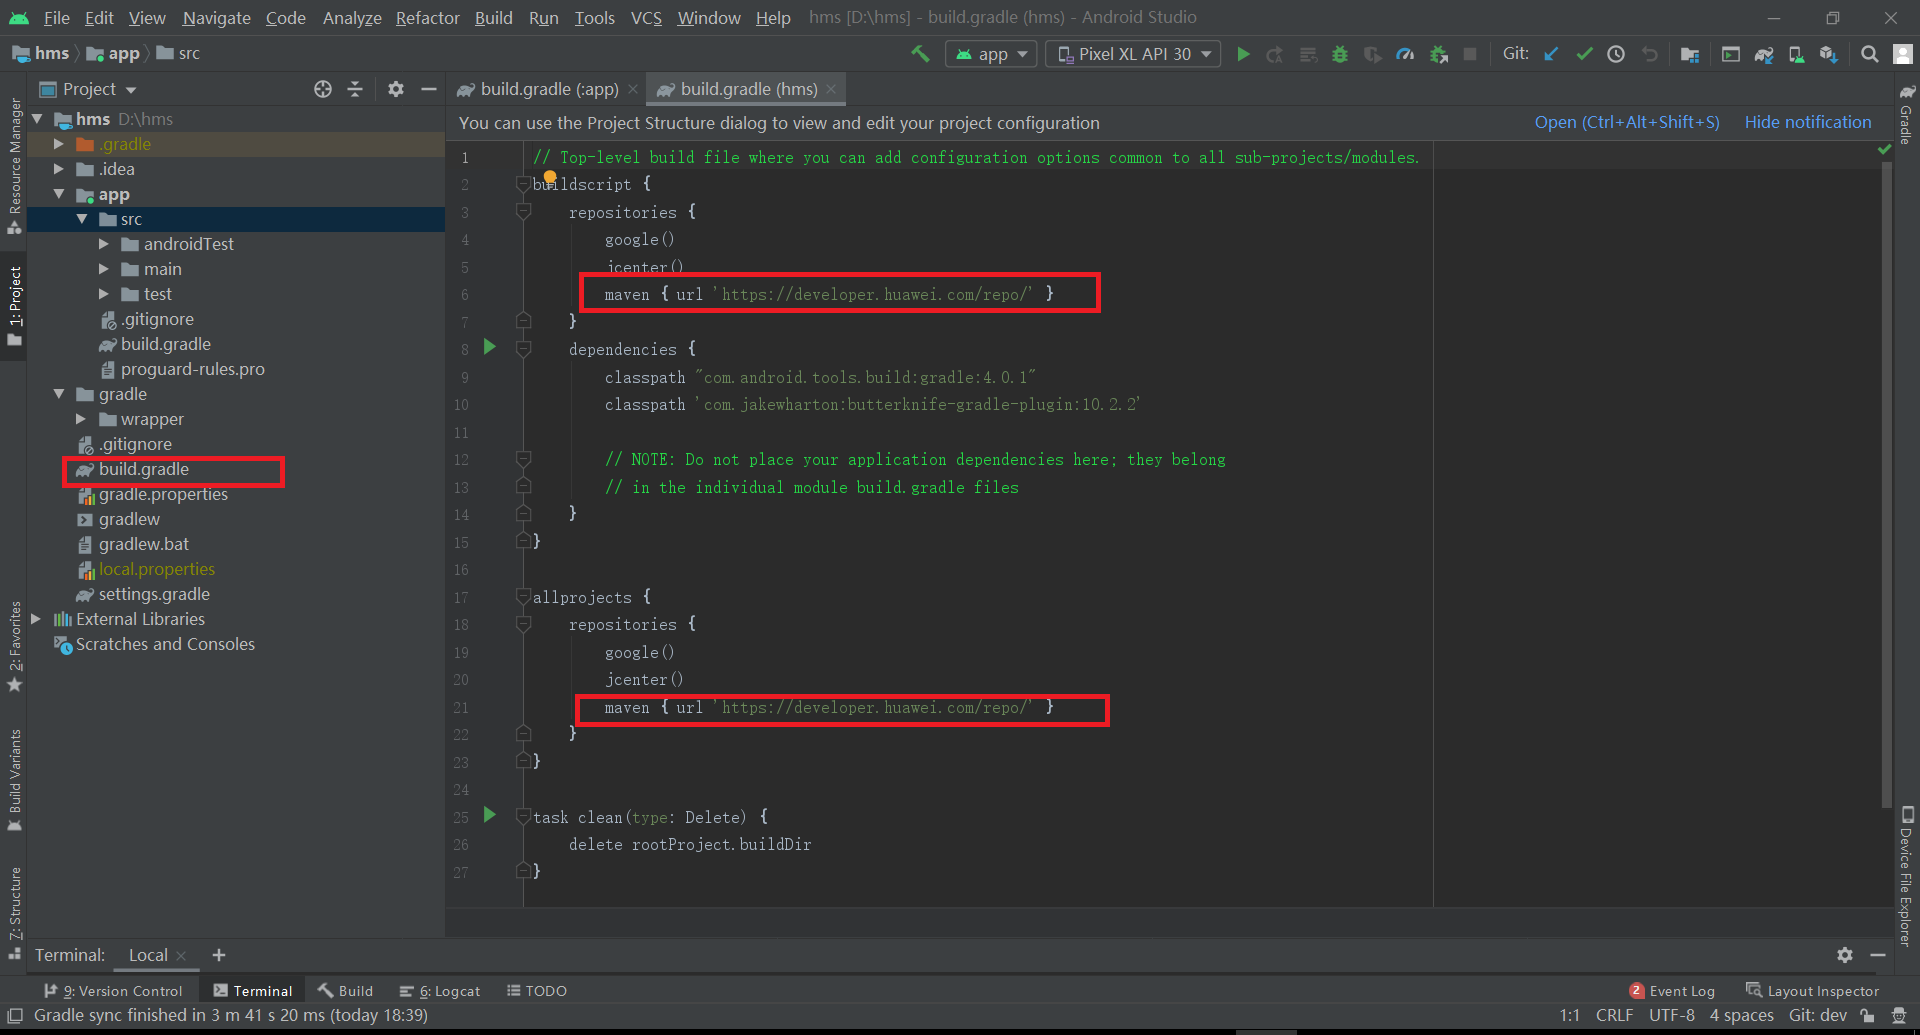Click Git rollback undo icon
This screenshot has height=1035, width=1920.
pyautogui.click(x=1649, y=54)
